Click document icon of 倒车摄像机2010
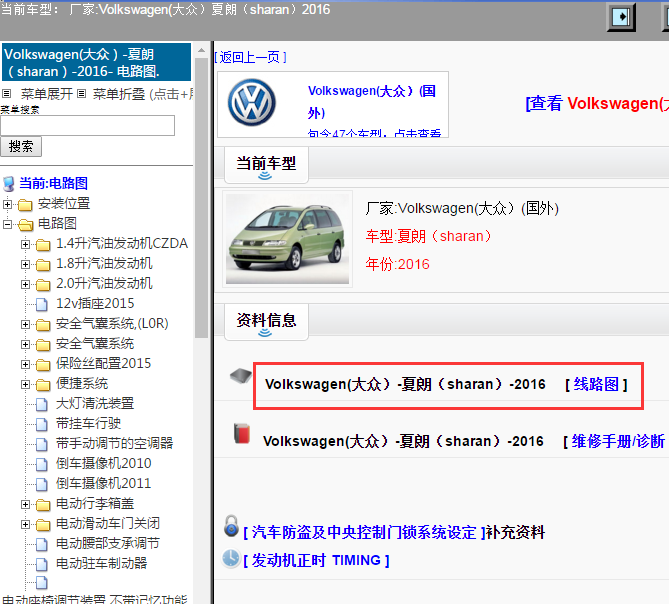Viewport: 669px width, 604px height. point(42,464)
